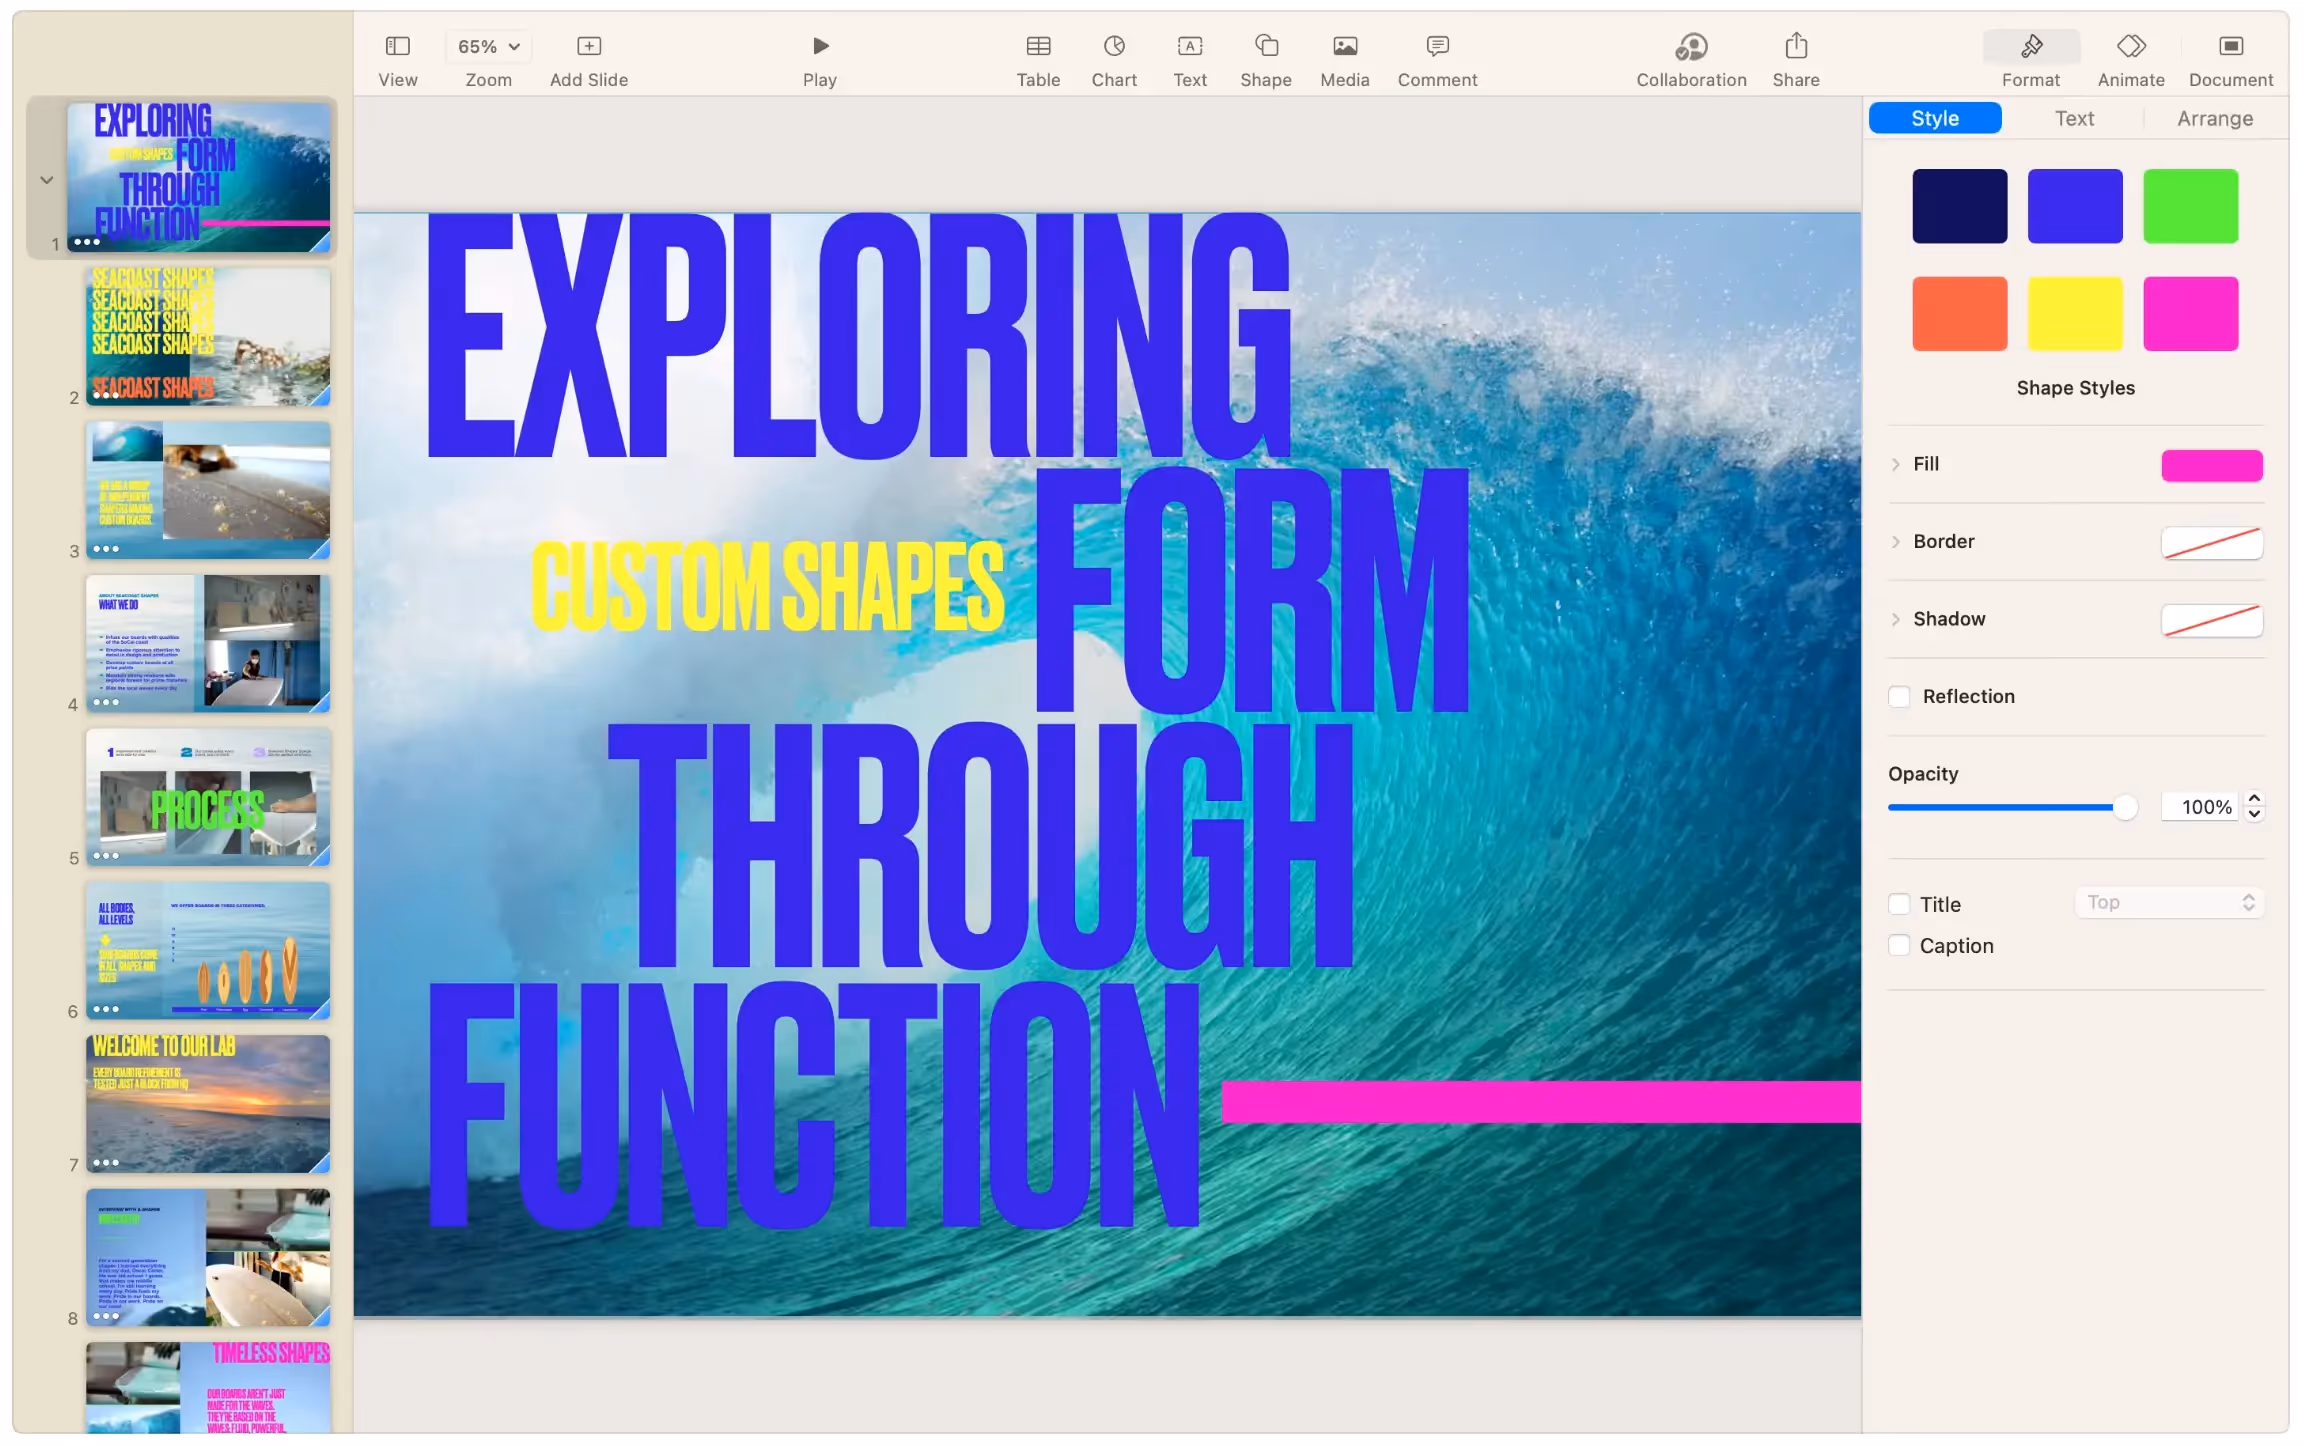The height and width of the screenshot is (1446, 2304).
Task: Expand the Shadow section
Action: click(1895, 619)
